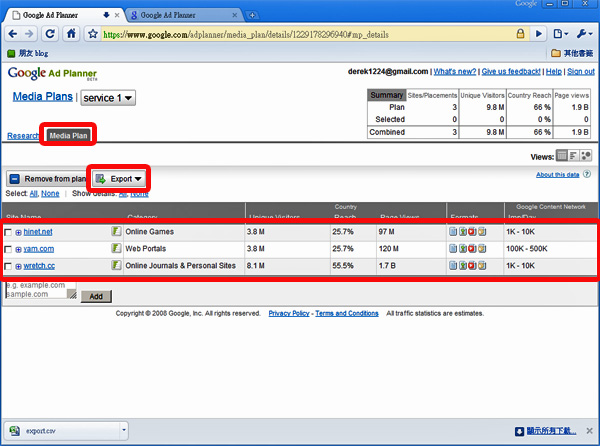The height and width of the screenshot is (446, 600).
Task: Open the browser home page icon
Action: [71, 34]
